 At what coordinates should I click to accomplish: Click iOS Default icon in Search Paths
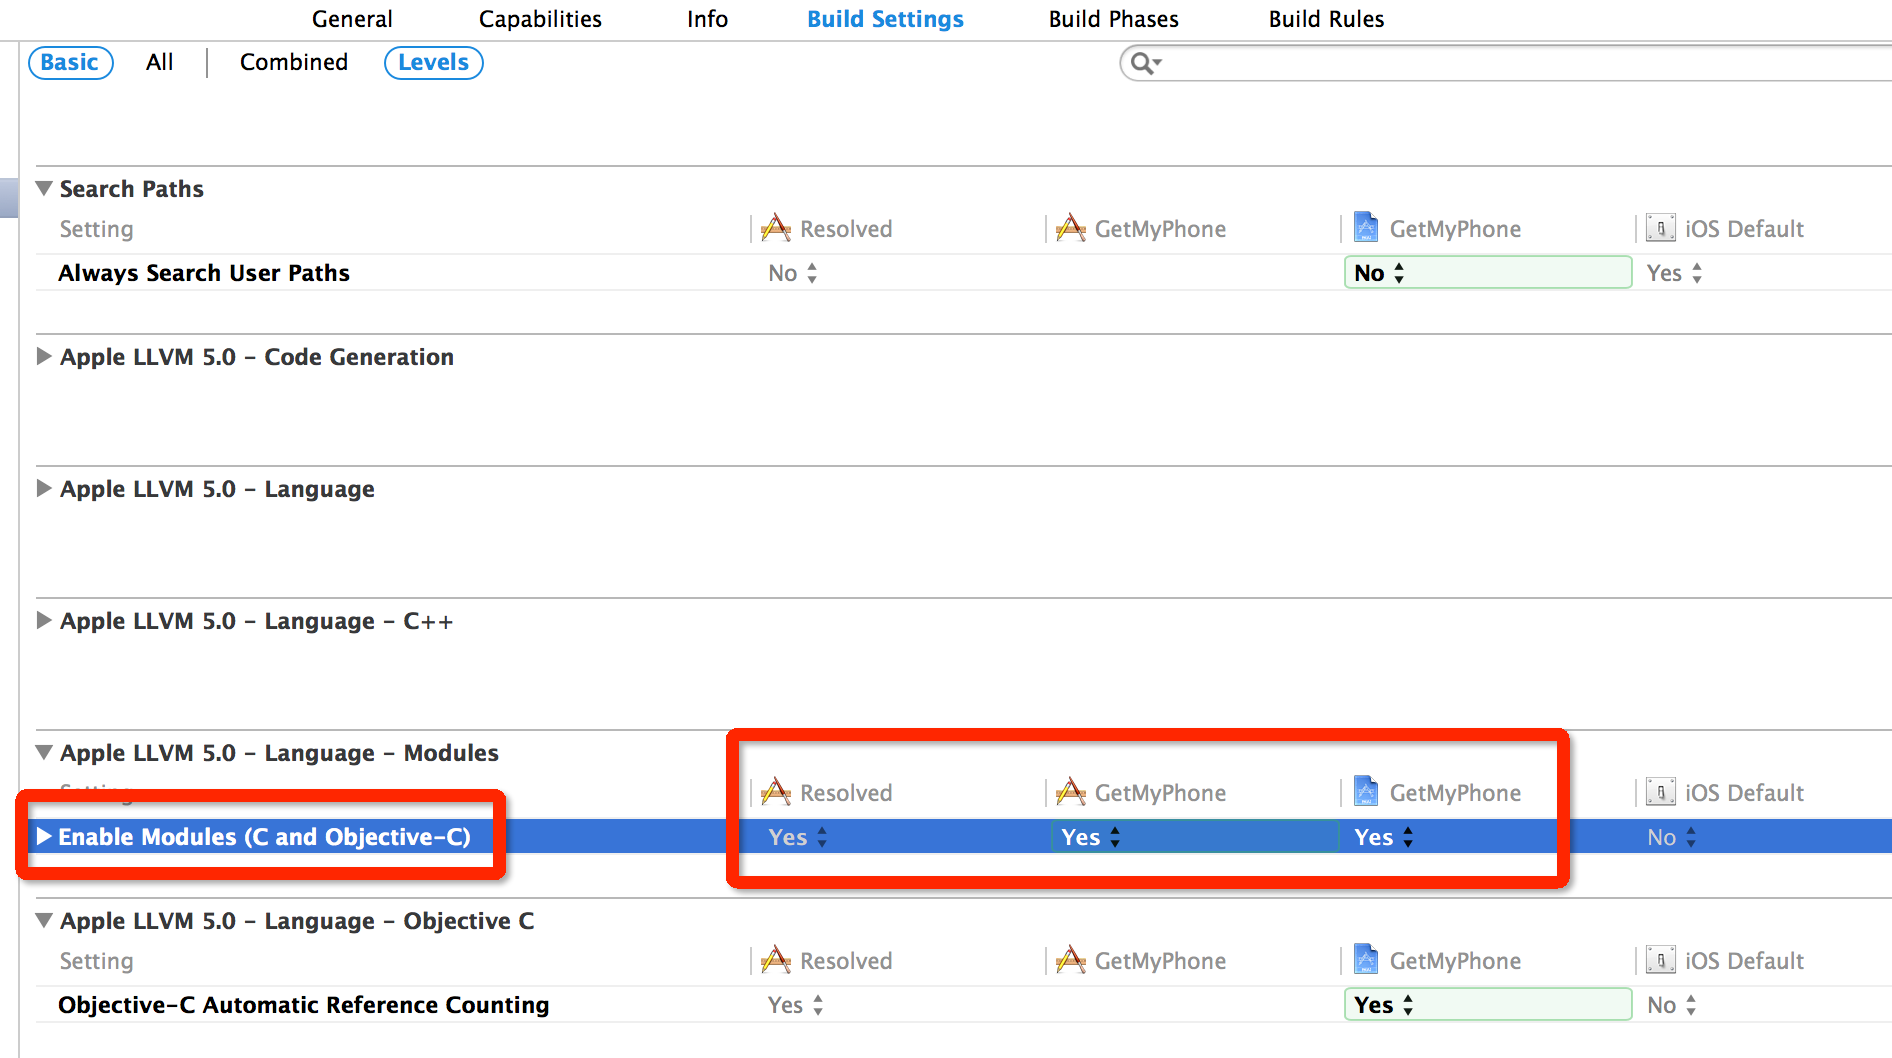pyautogui.click(x=1661, y=228)
